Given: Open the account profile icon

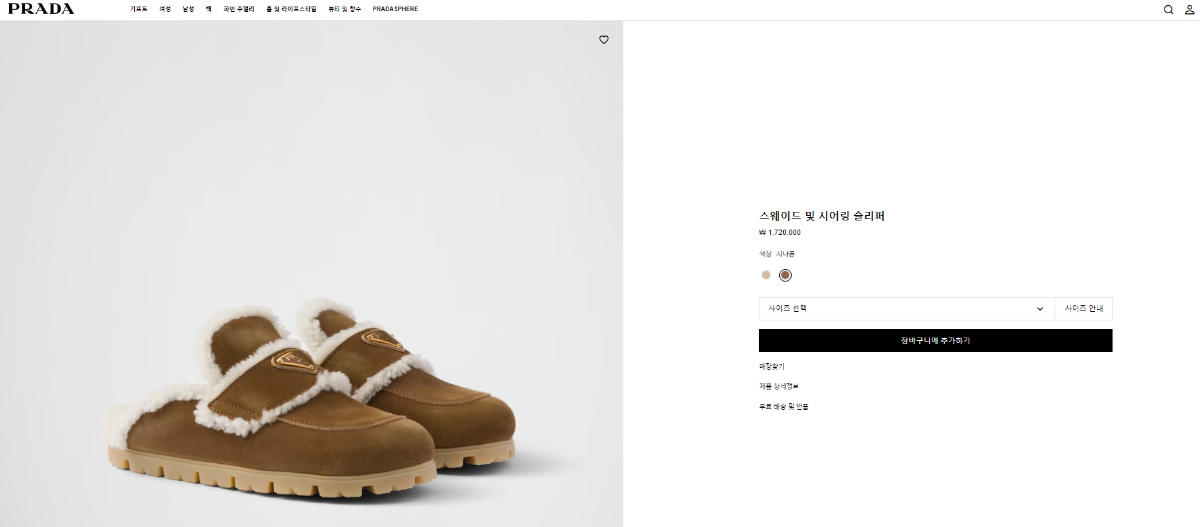Looking at the screenshot, I should 1189,9.
